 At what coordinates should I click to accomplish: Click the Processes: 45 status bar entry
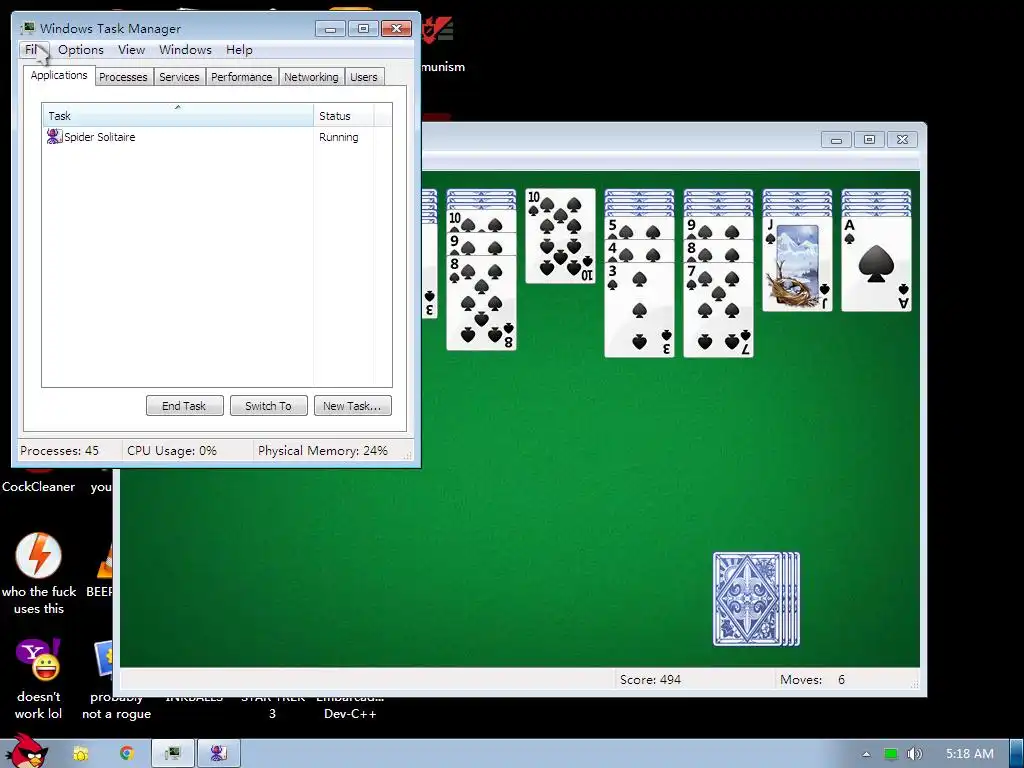(59, 451)
